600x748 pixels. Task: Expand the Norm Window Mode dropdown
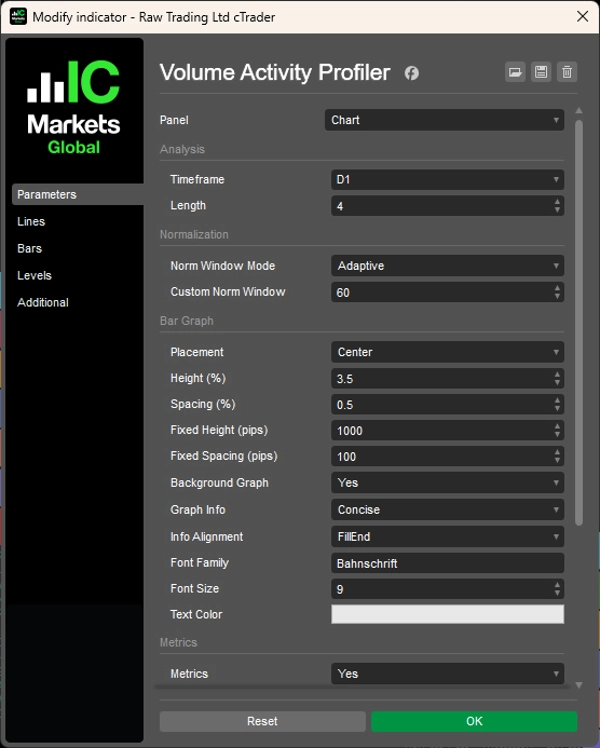tap(447, 266)
